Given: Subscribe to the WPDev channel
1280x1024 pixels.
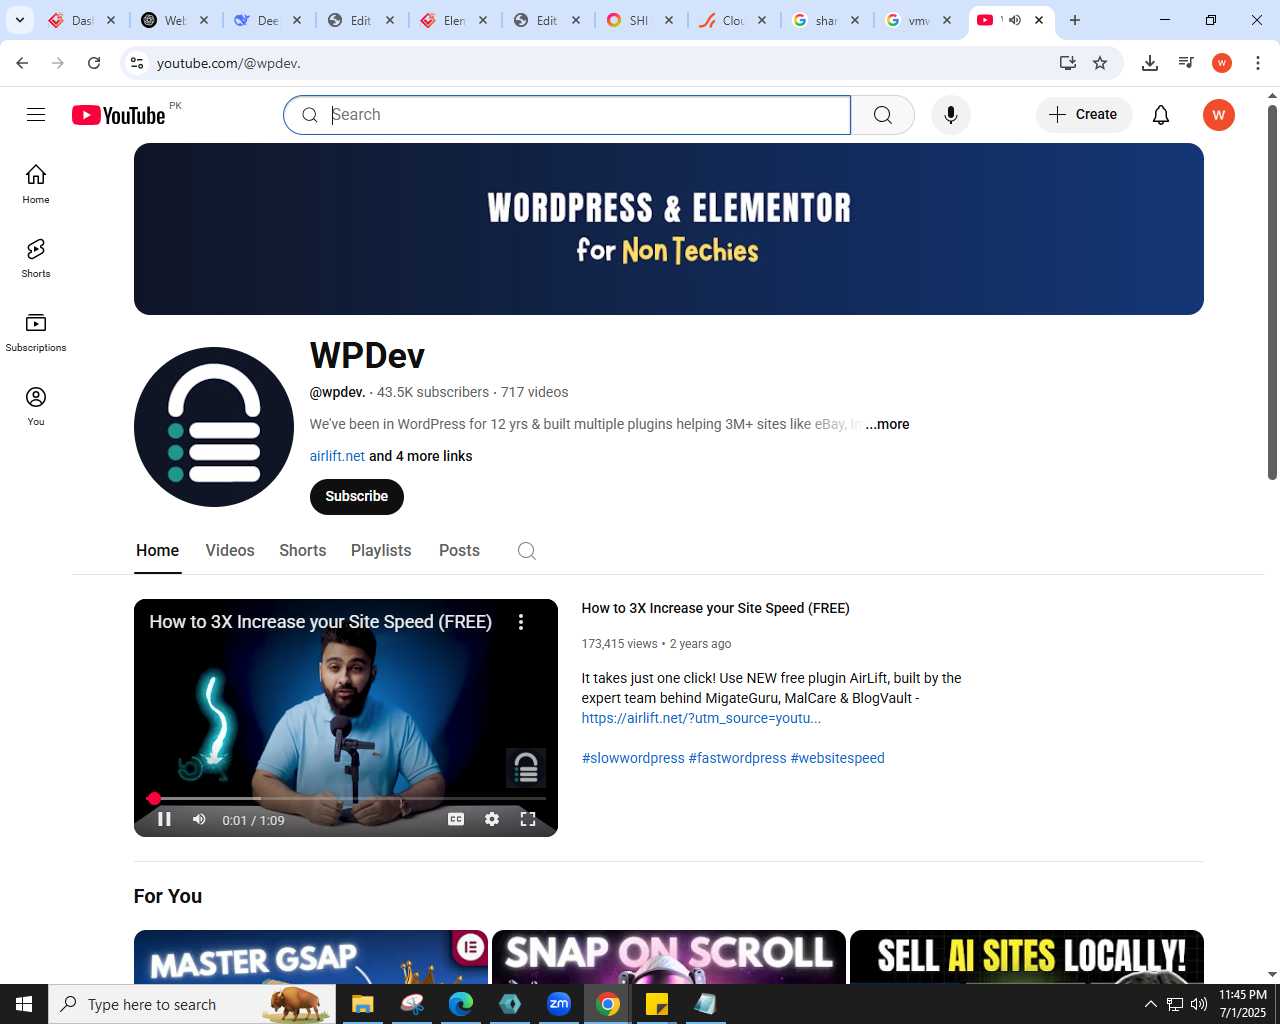Looking at the screenshot, I should click(x=357, y=497).
